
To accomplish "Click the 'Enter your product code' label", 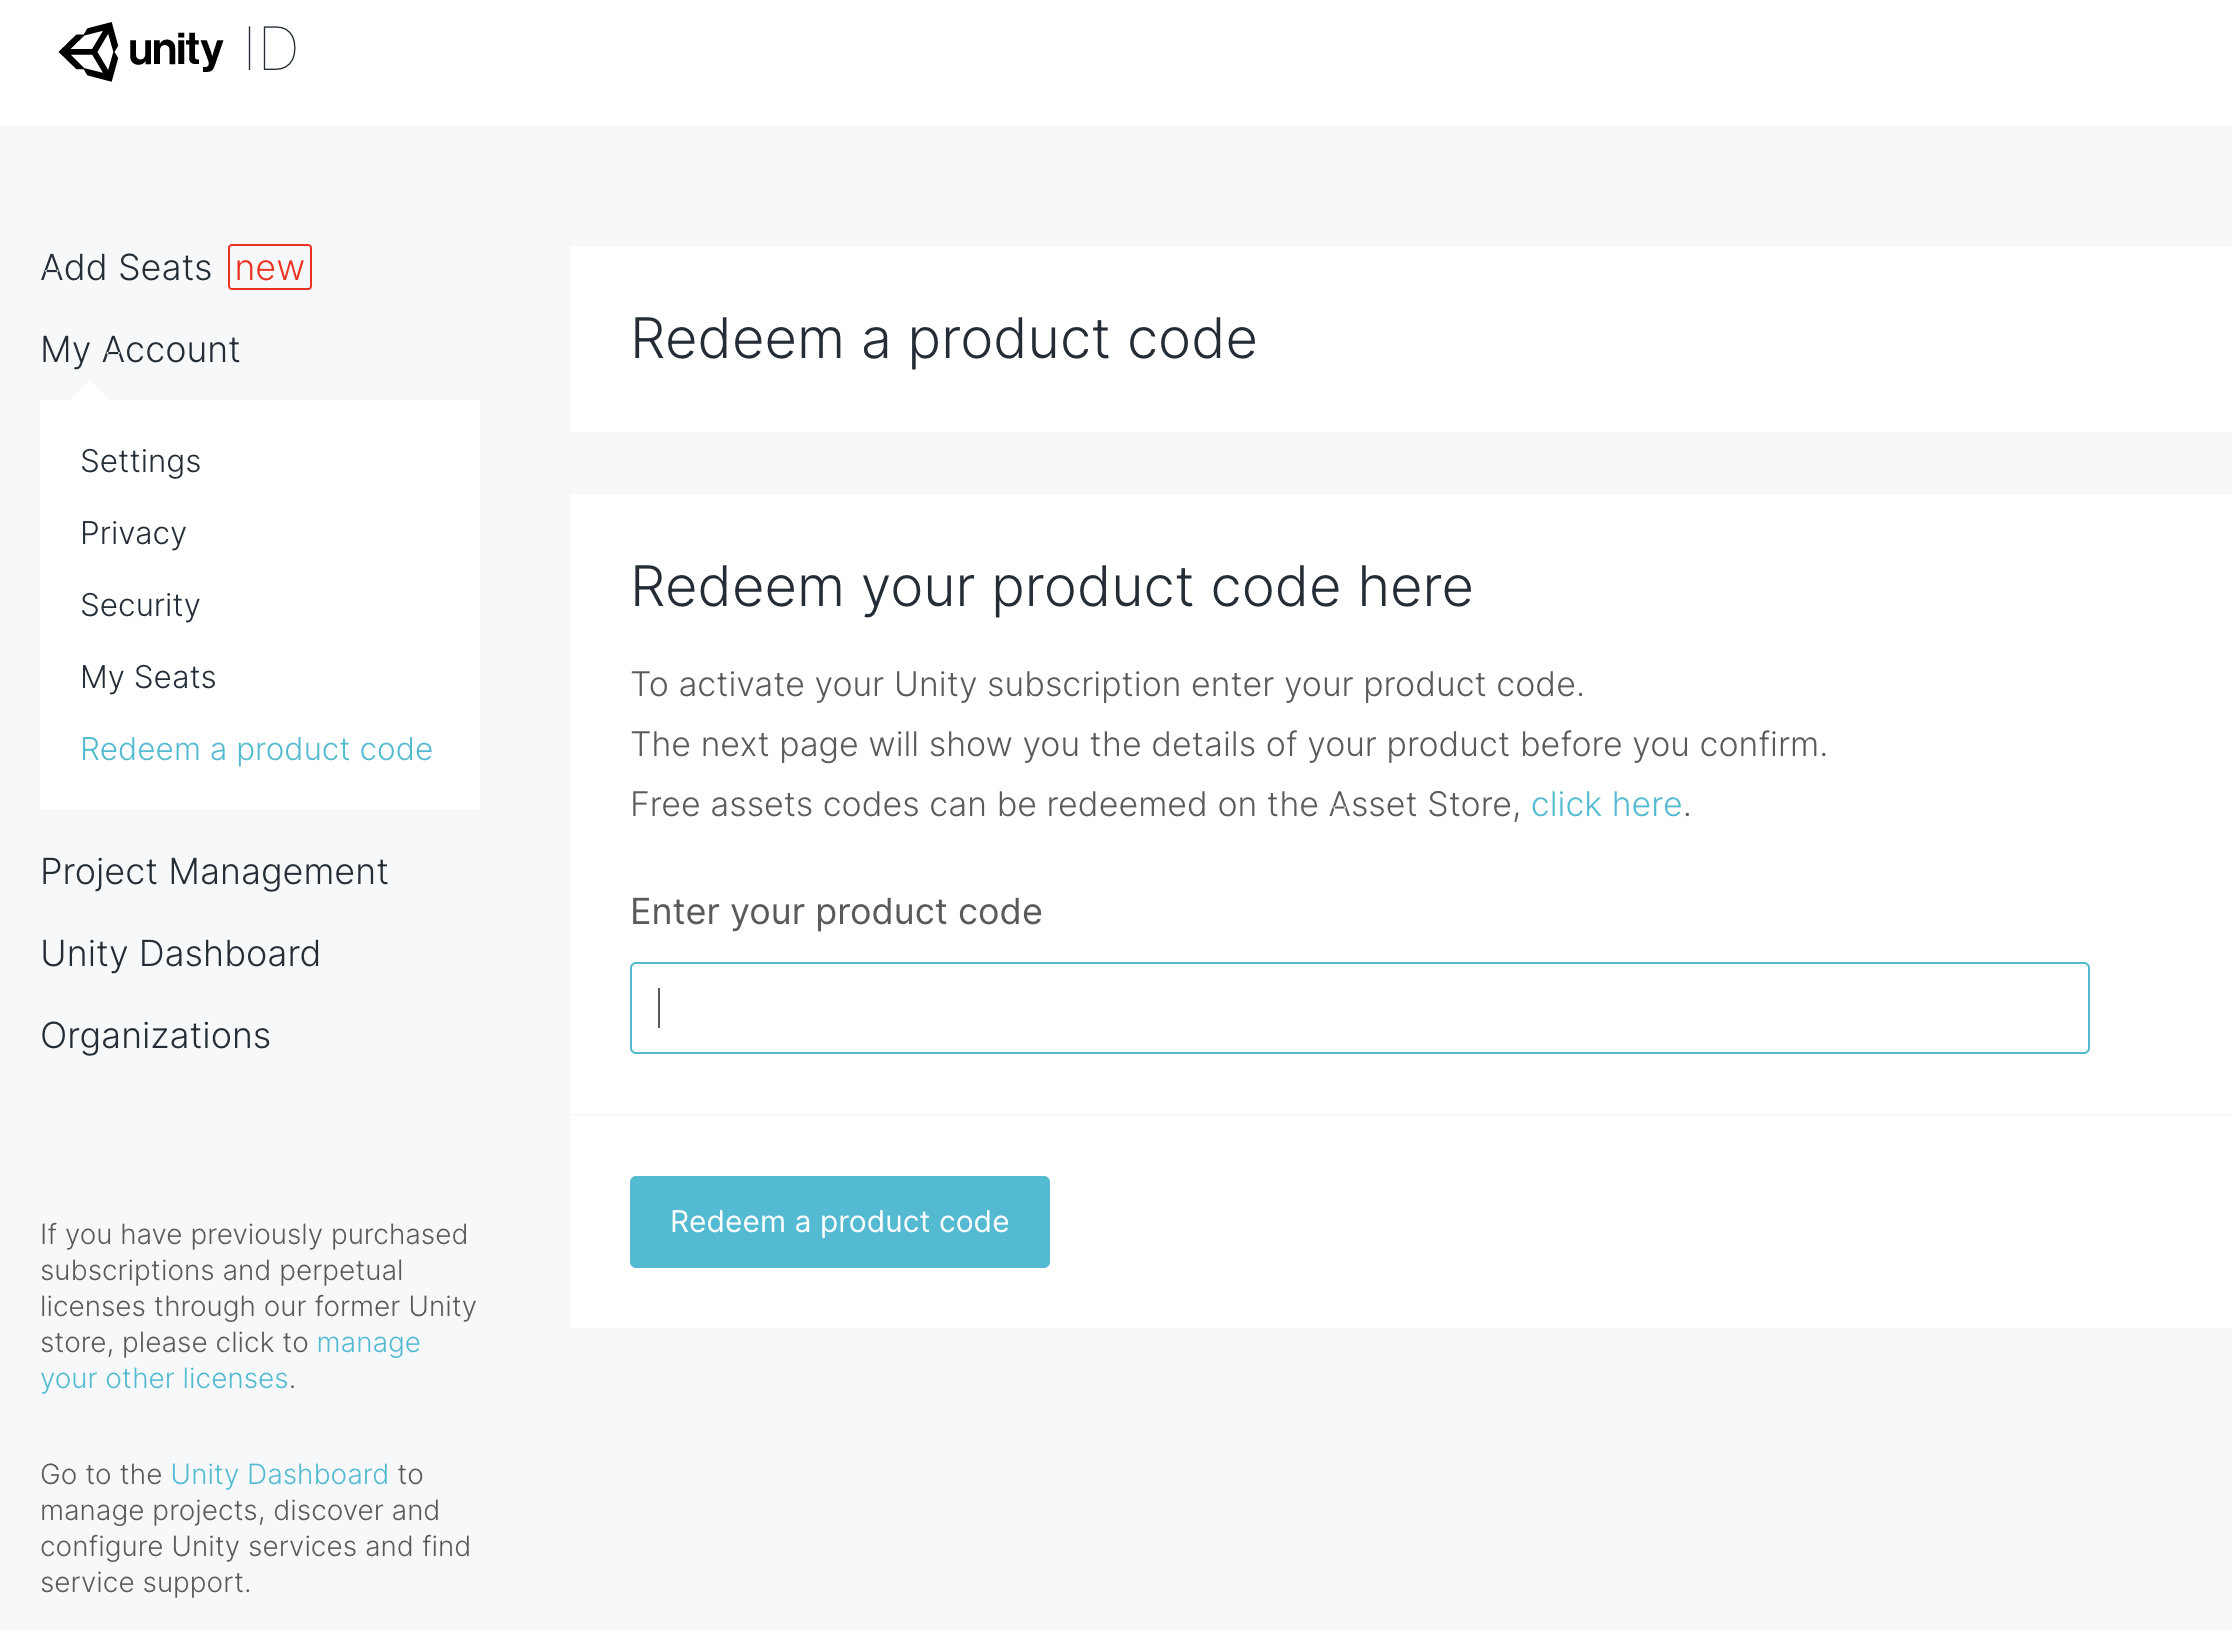I will coord(837,912).
